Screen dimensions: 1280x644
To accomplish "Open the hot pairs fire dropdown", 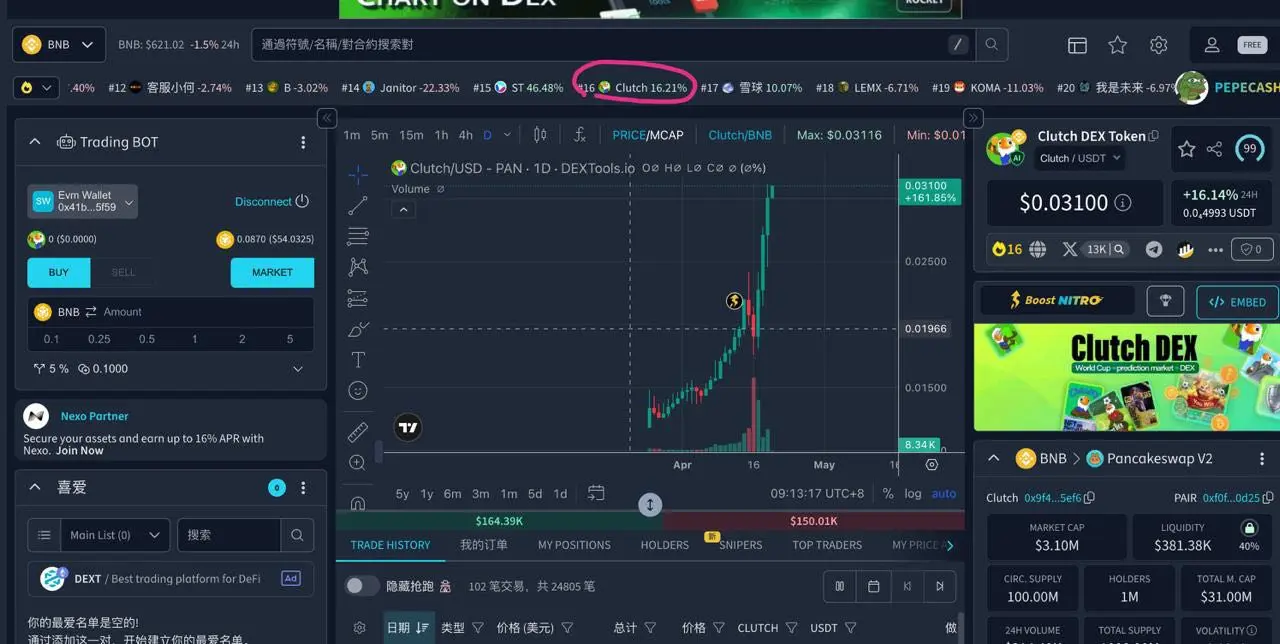I will (x=35, y=88).
